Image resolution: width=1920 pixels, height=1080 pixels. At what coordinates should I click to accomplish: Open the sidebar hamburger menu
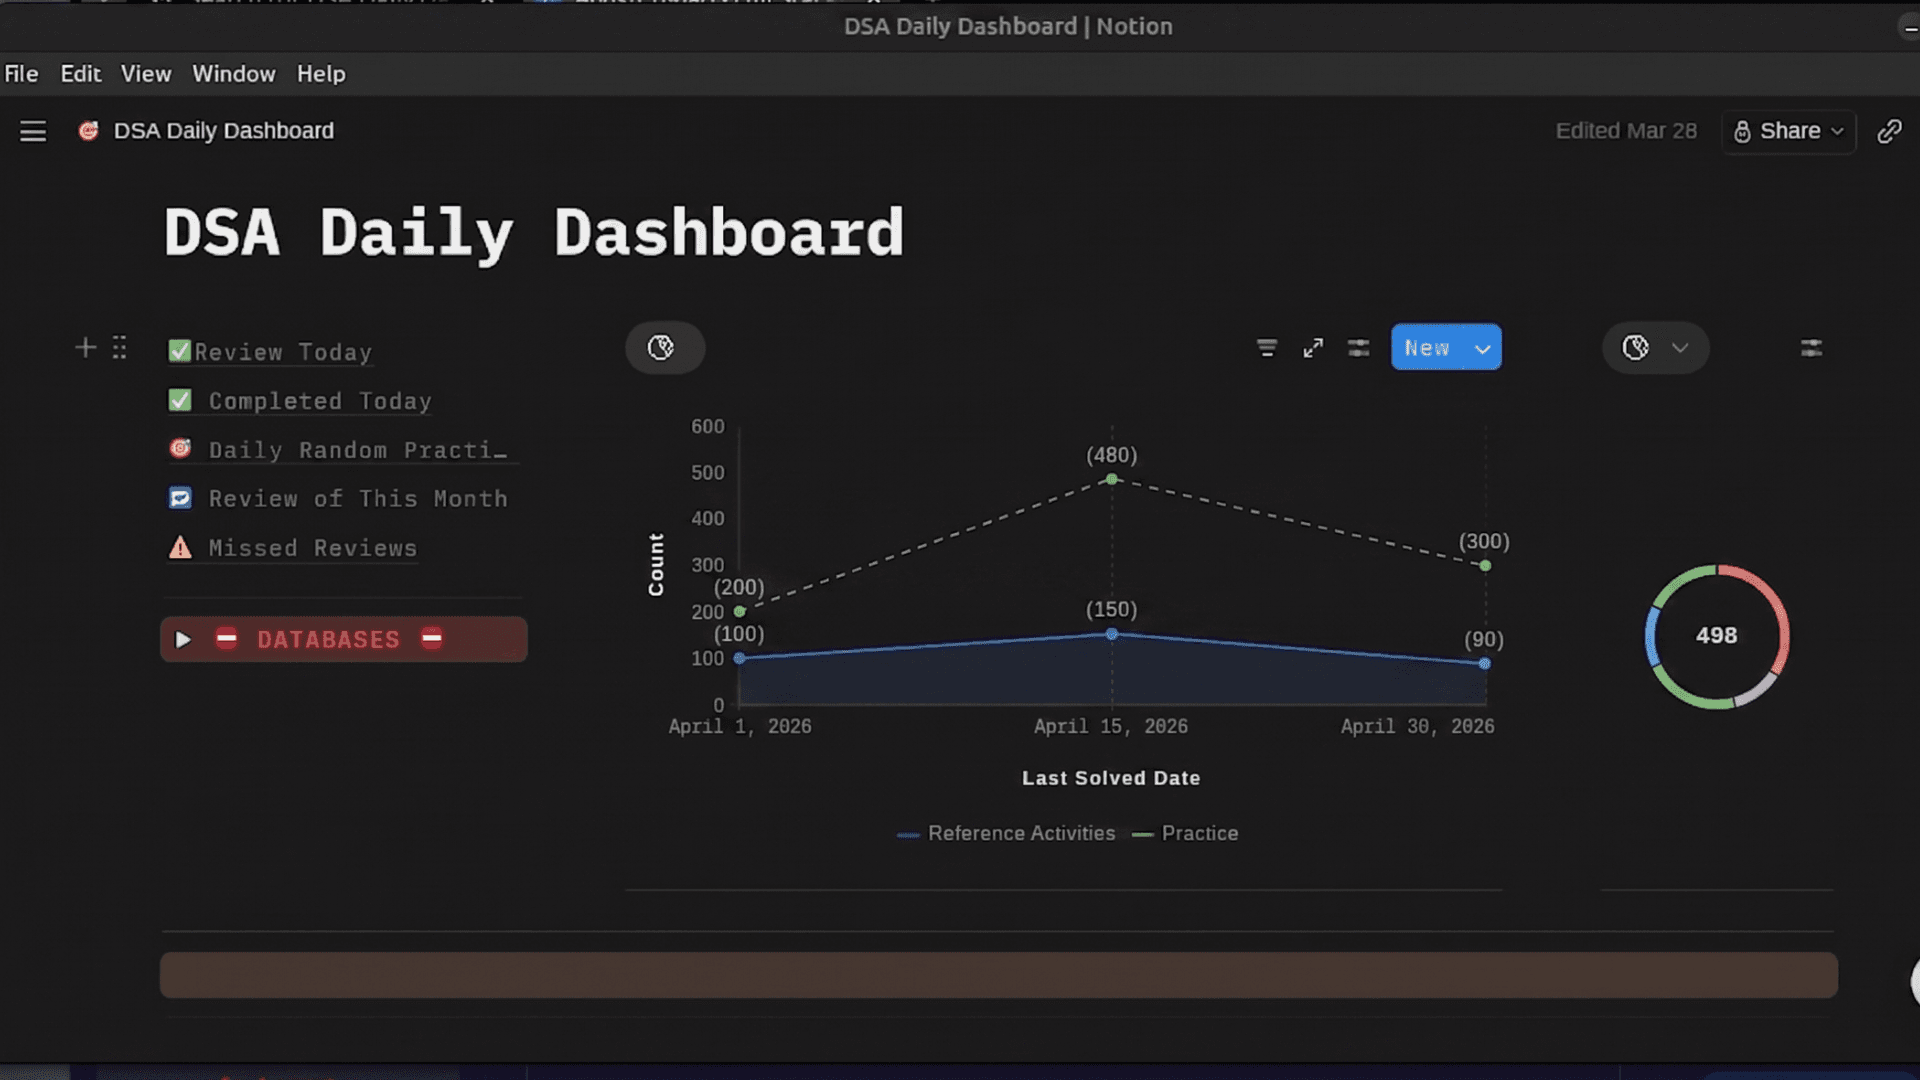click(33, 131)
